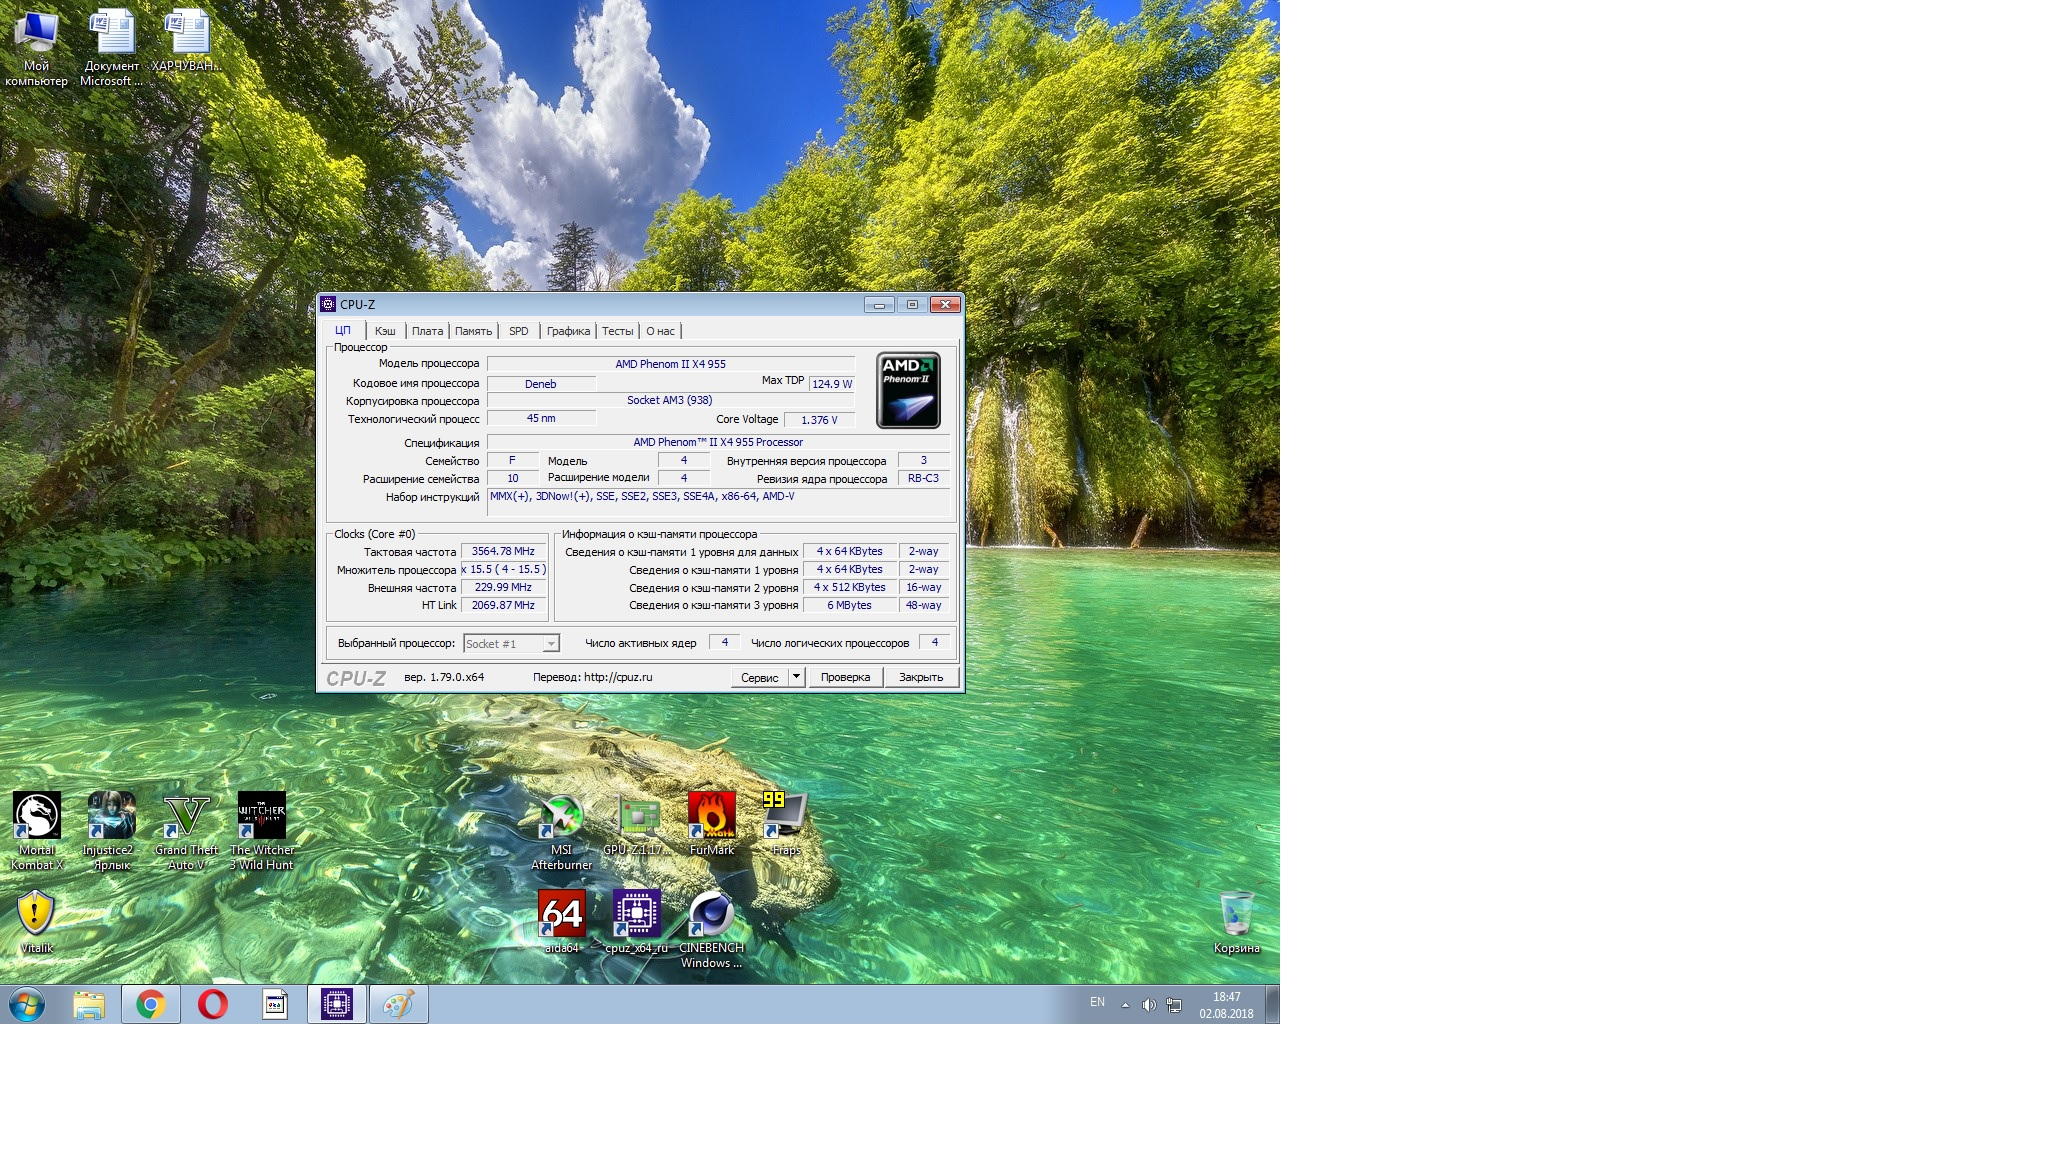Open Google Chrome from the taskbar
This screenshot has width=2048, height=1152.
pos(151,1004)
